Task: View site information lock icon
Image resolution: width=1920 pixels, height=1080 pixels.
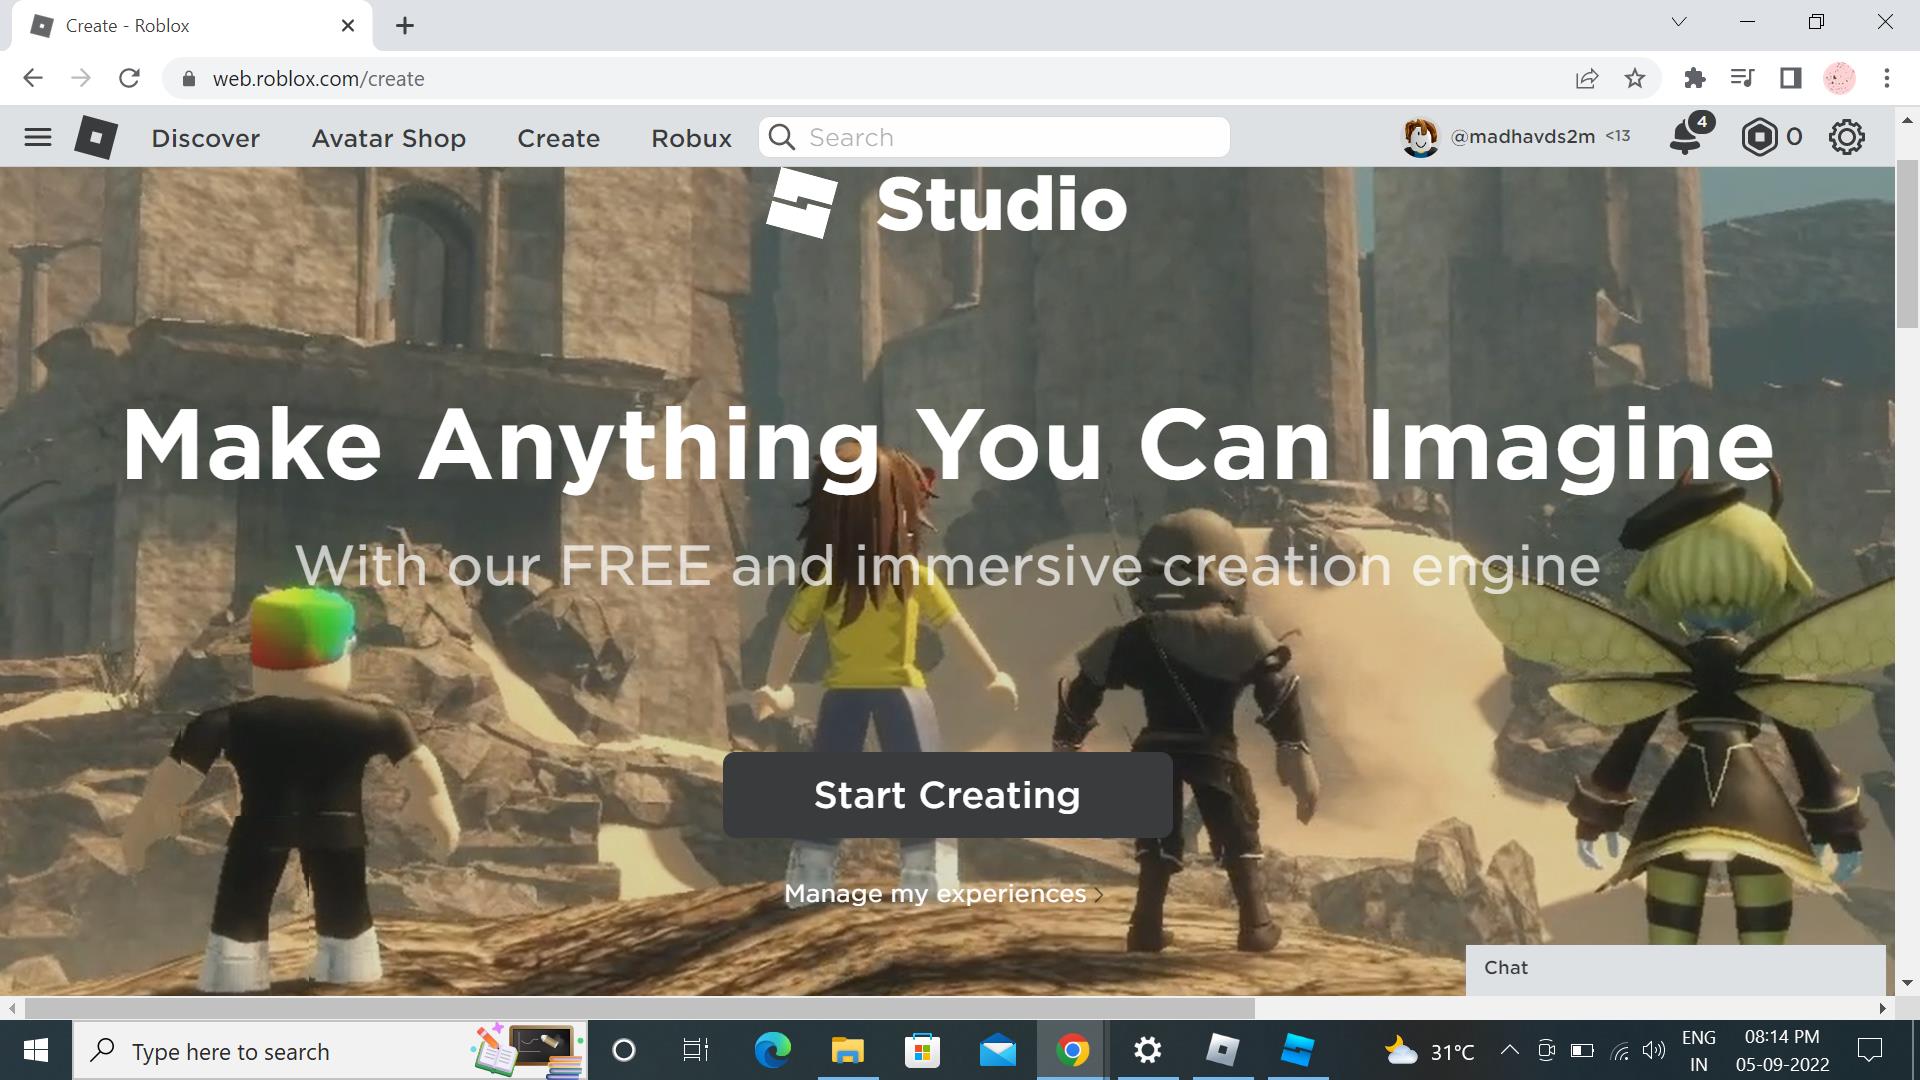Action: [187, 79]
